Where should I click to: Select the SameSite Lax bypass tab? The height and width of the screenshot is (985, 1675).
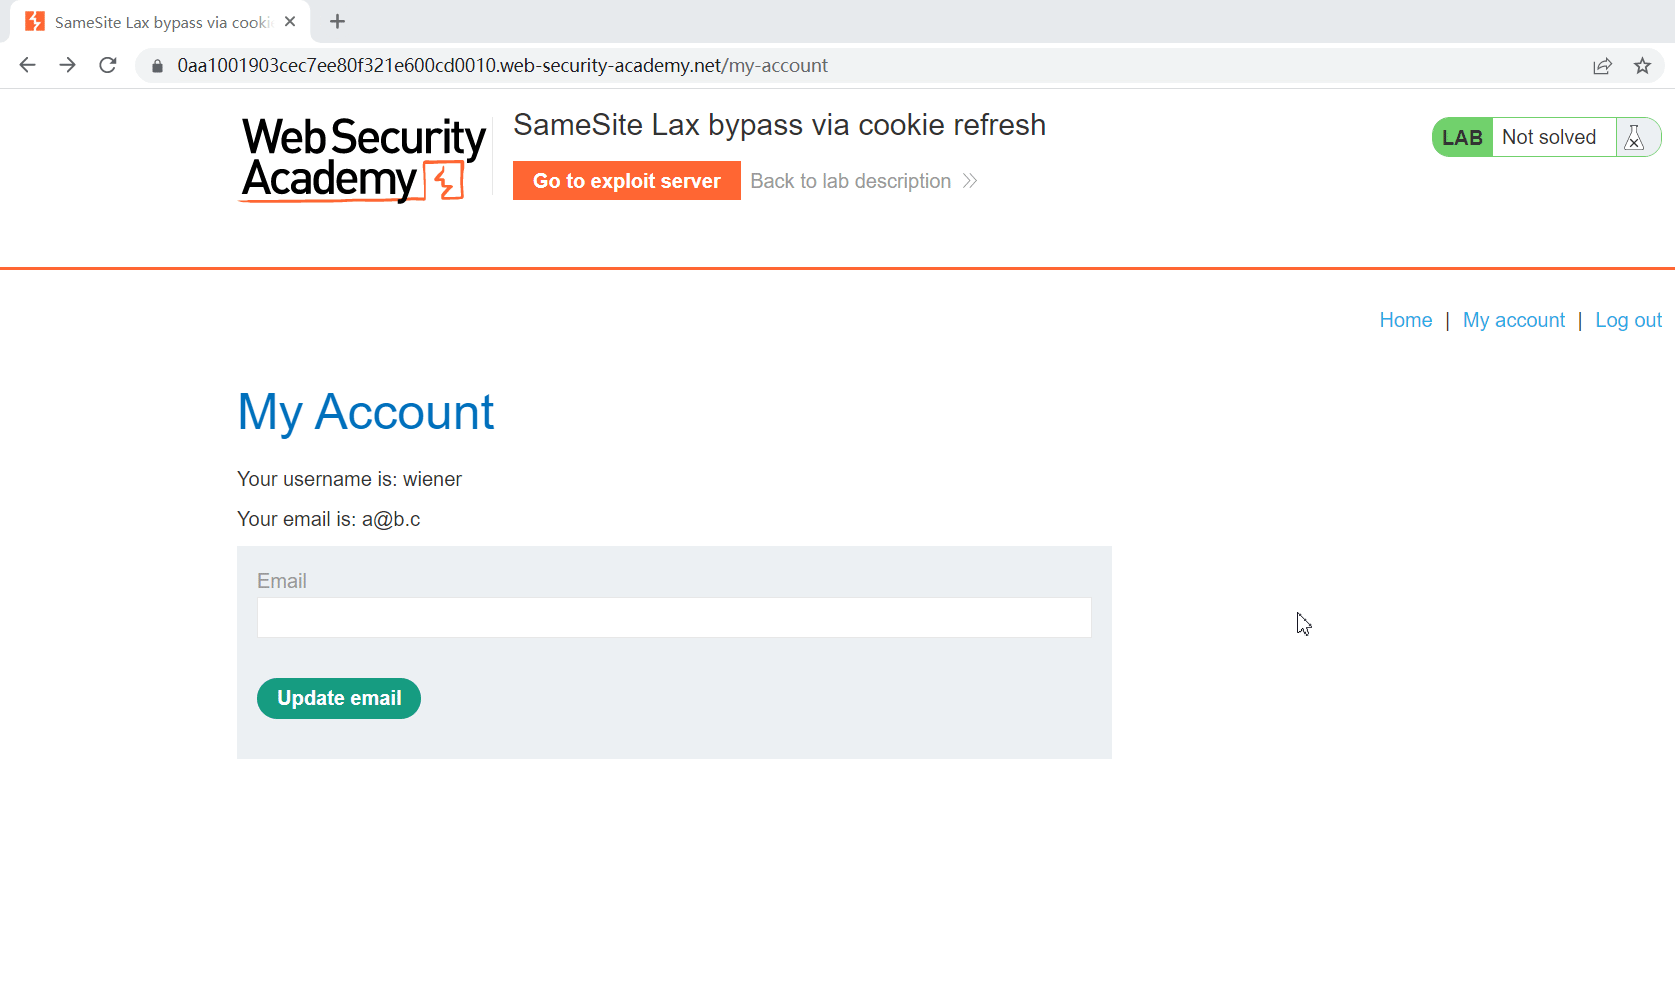(x=160, y=22)
